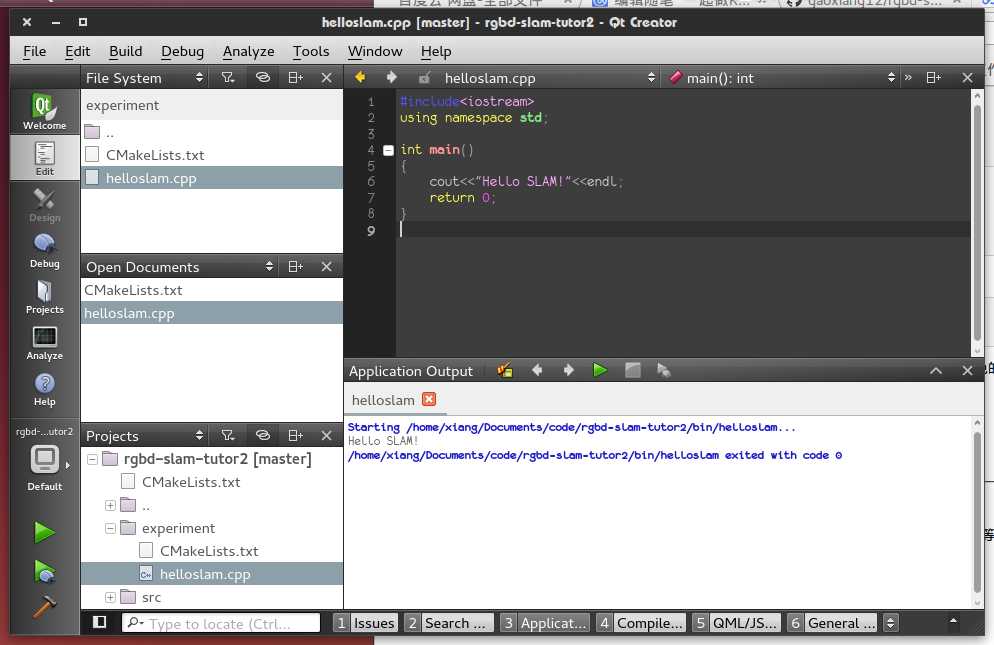Open the Build menu
The width and height of the screenshot is (994, 645).
point(126,51)
